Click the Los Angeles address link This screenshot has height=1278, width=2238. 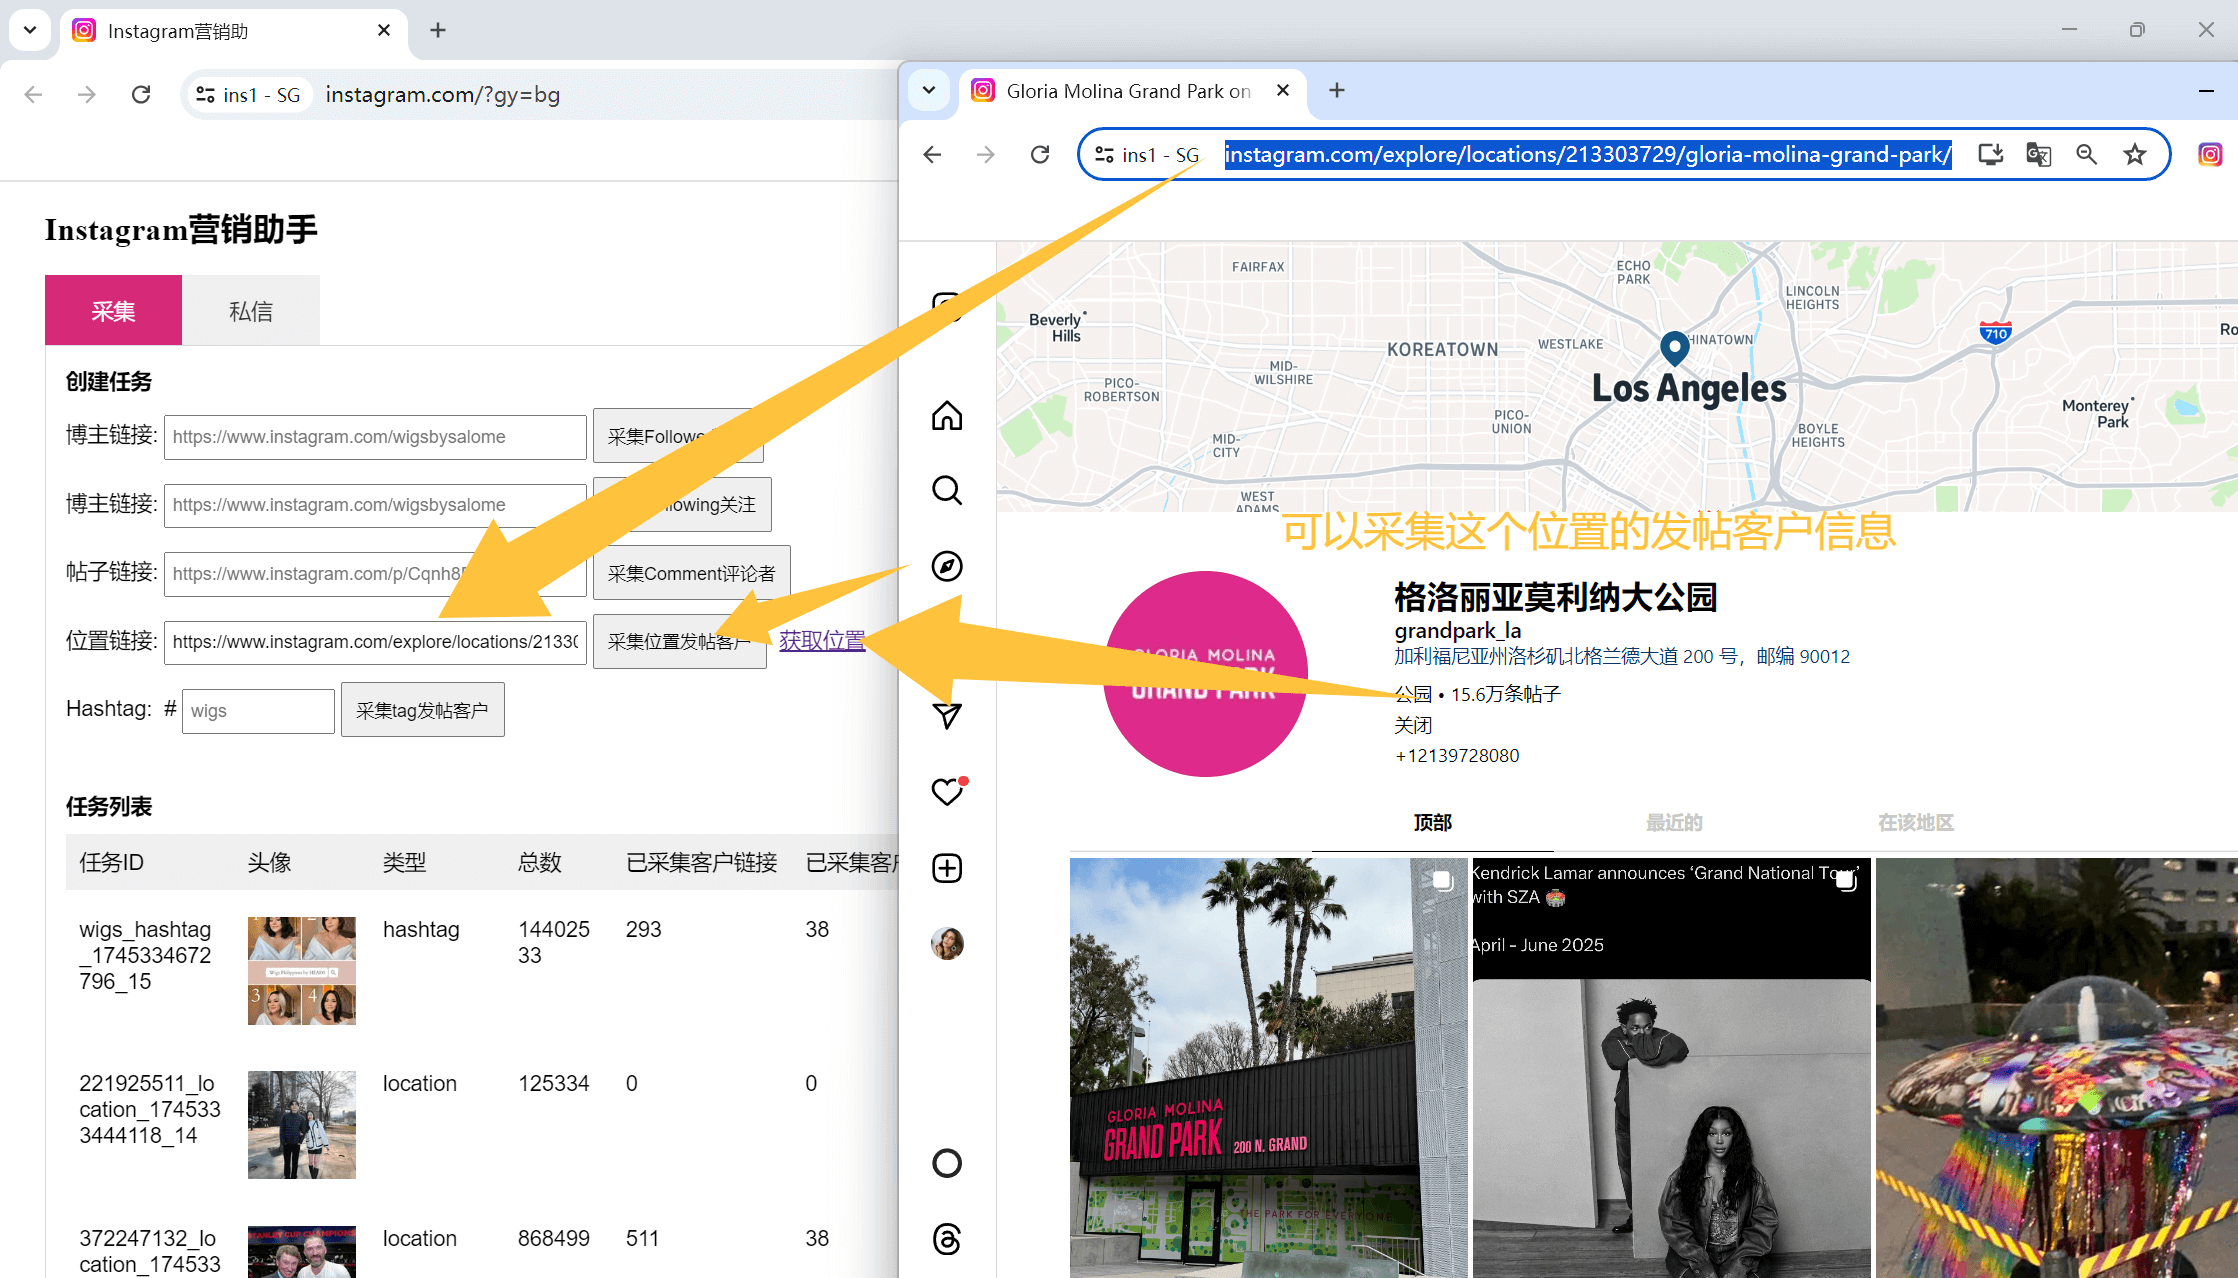click(x=1622, y=657)
